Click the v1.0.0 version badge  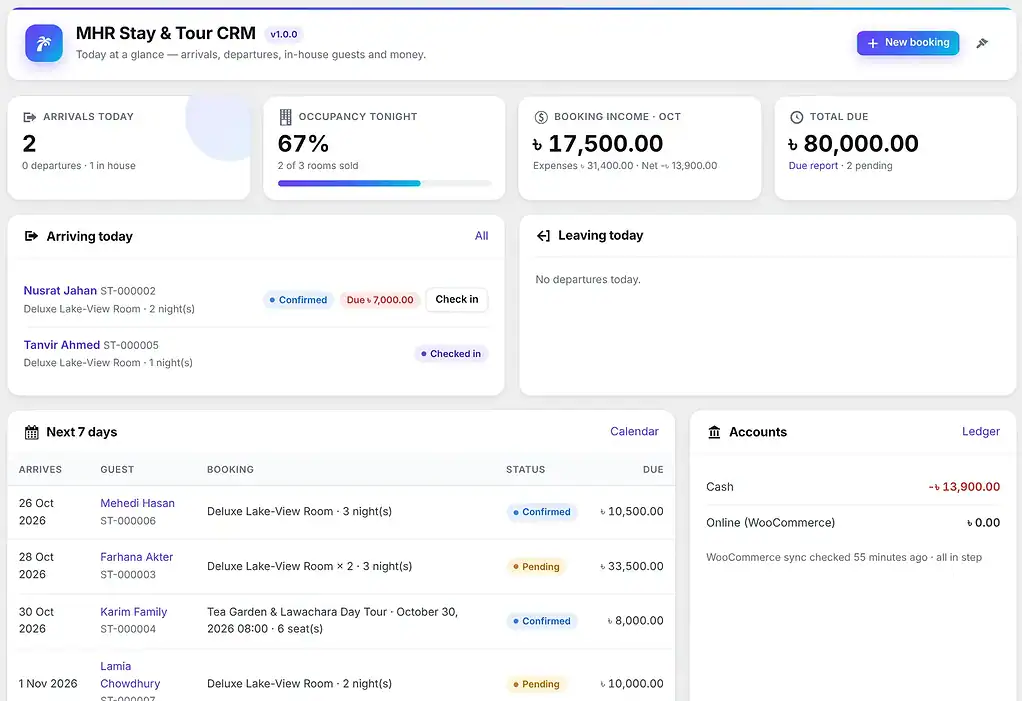[284, 35]
